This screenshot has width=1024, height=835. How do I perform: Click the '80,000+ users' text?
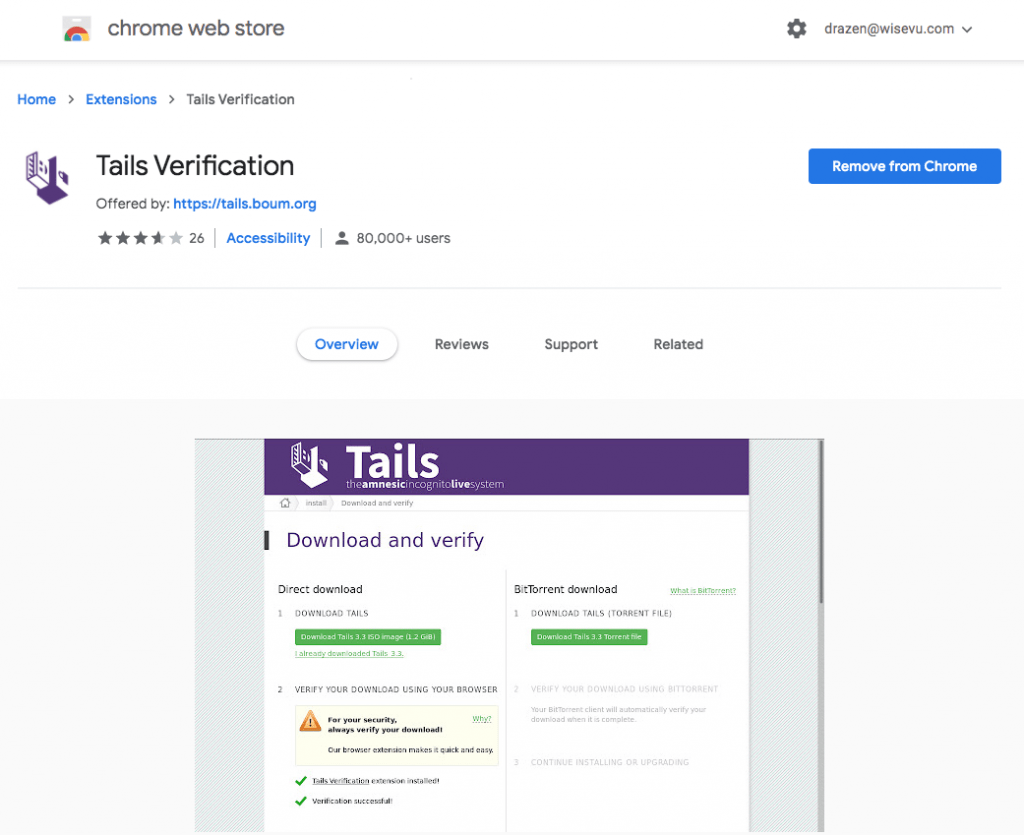point(404,238)
